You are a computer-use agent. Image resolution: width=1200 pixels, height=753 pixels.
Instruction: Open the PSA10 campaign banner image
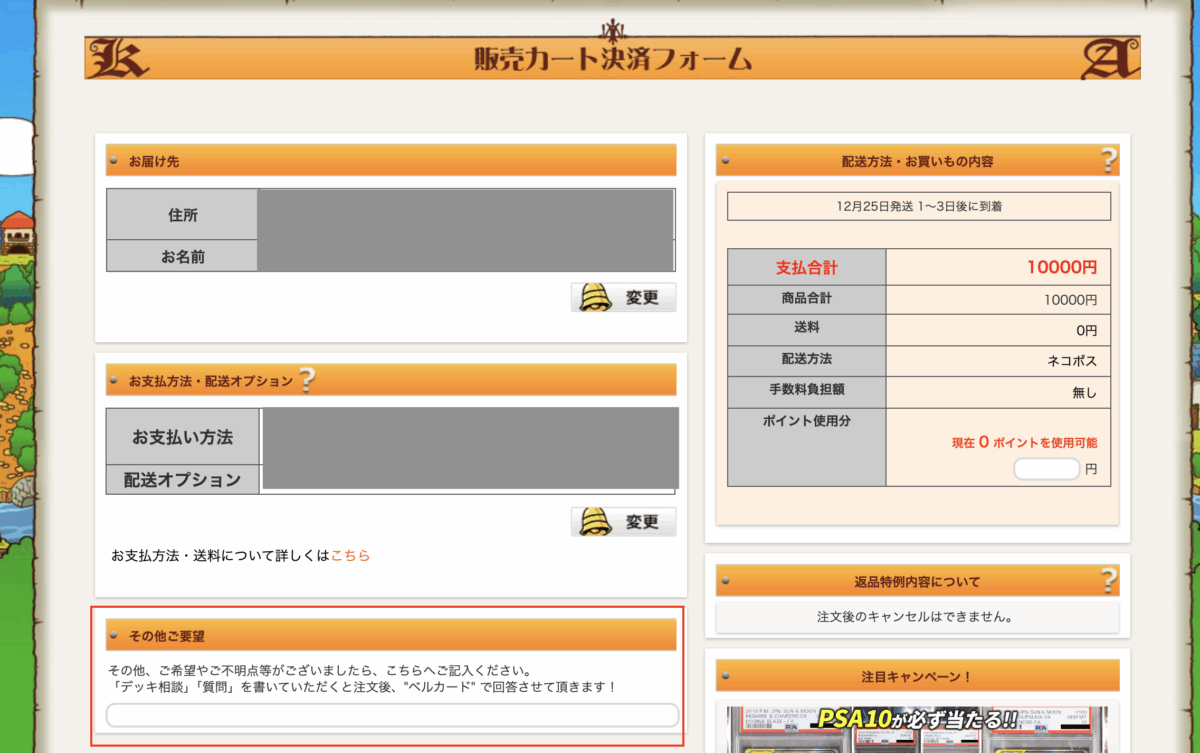pyautogui.click(x=917, y=729)
